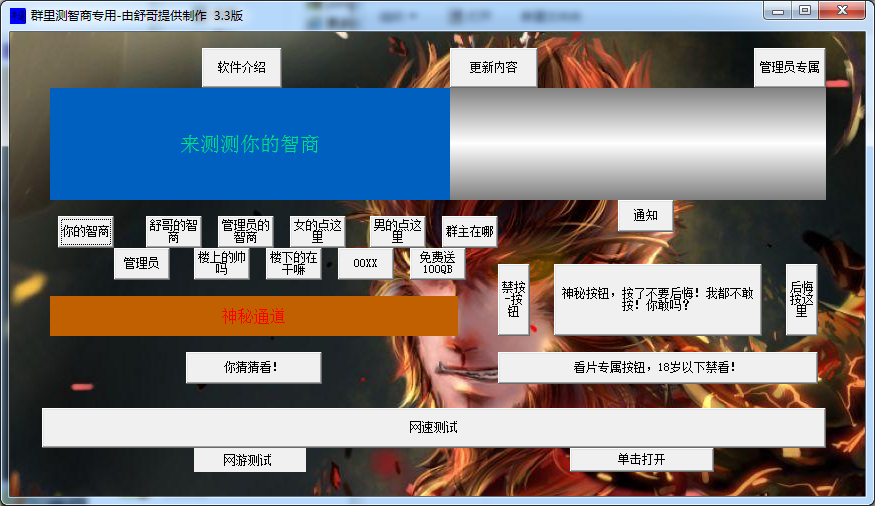The width and height of the screenshot is (875, 506).
Task: Click the orange 神秘通道 banner
Action: (254, 316)
